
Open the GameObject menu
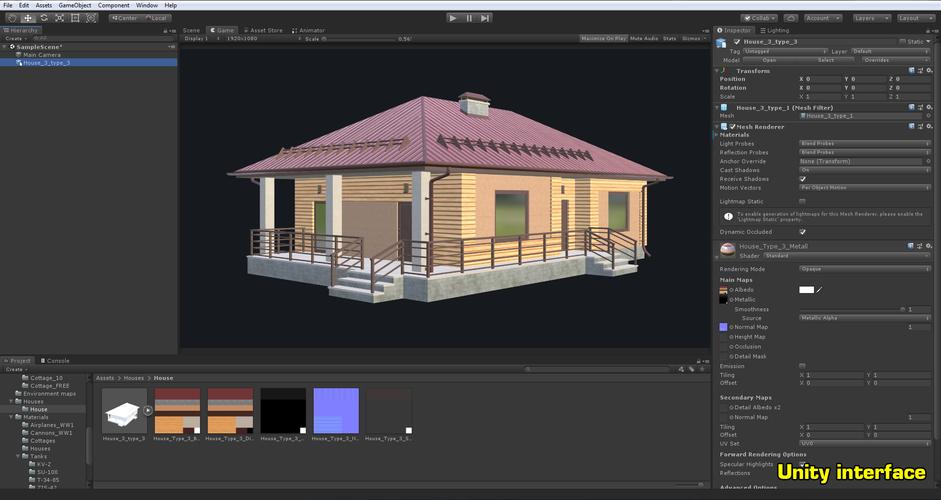tap(76, 5)
